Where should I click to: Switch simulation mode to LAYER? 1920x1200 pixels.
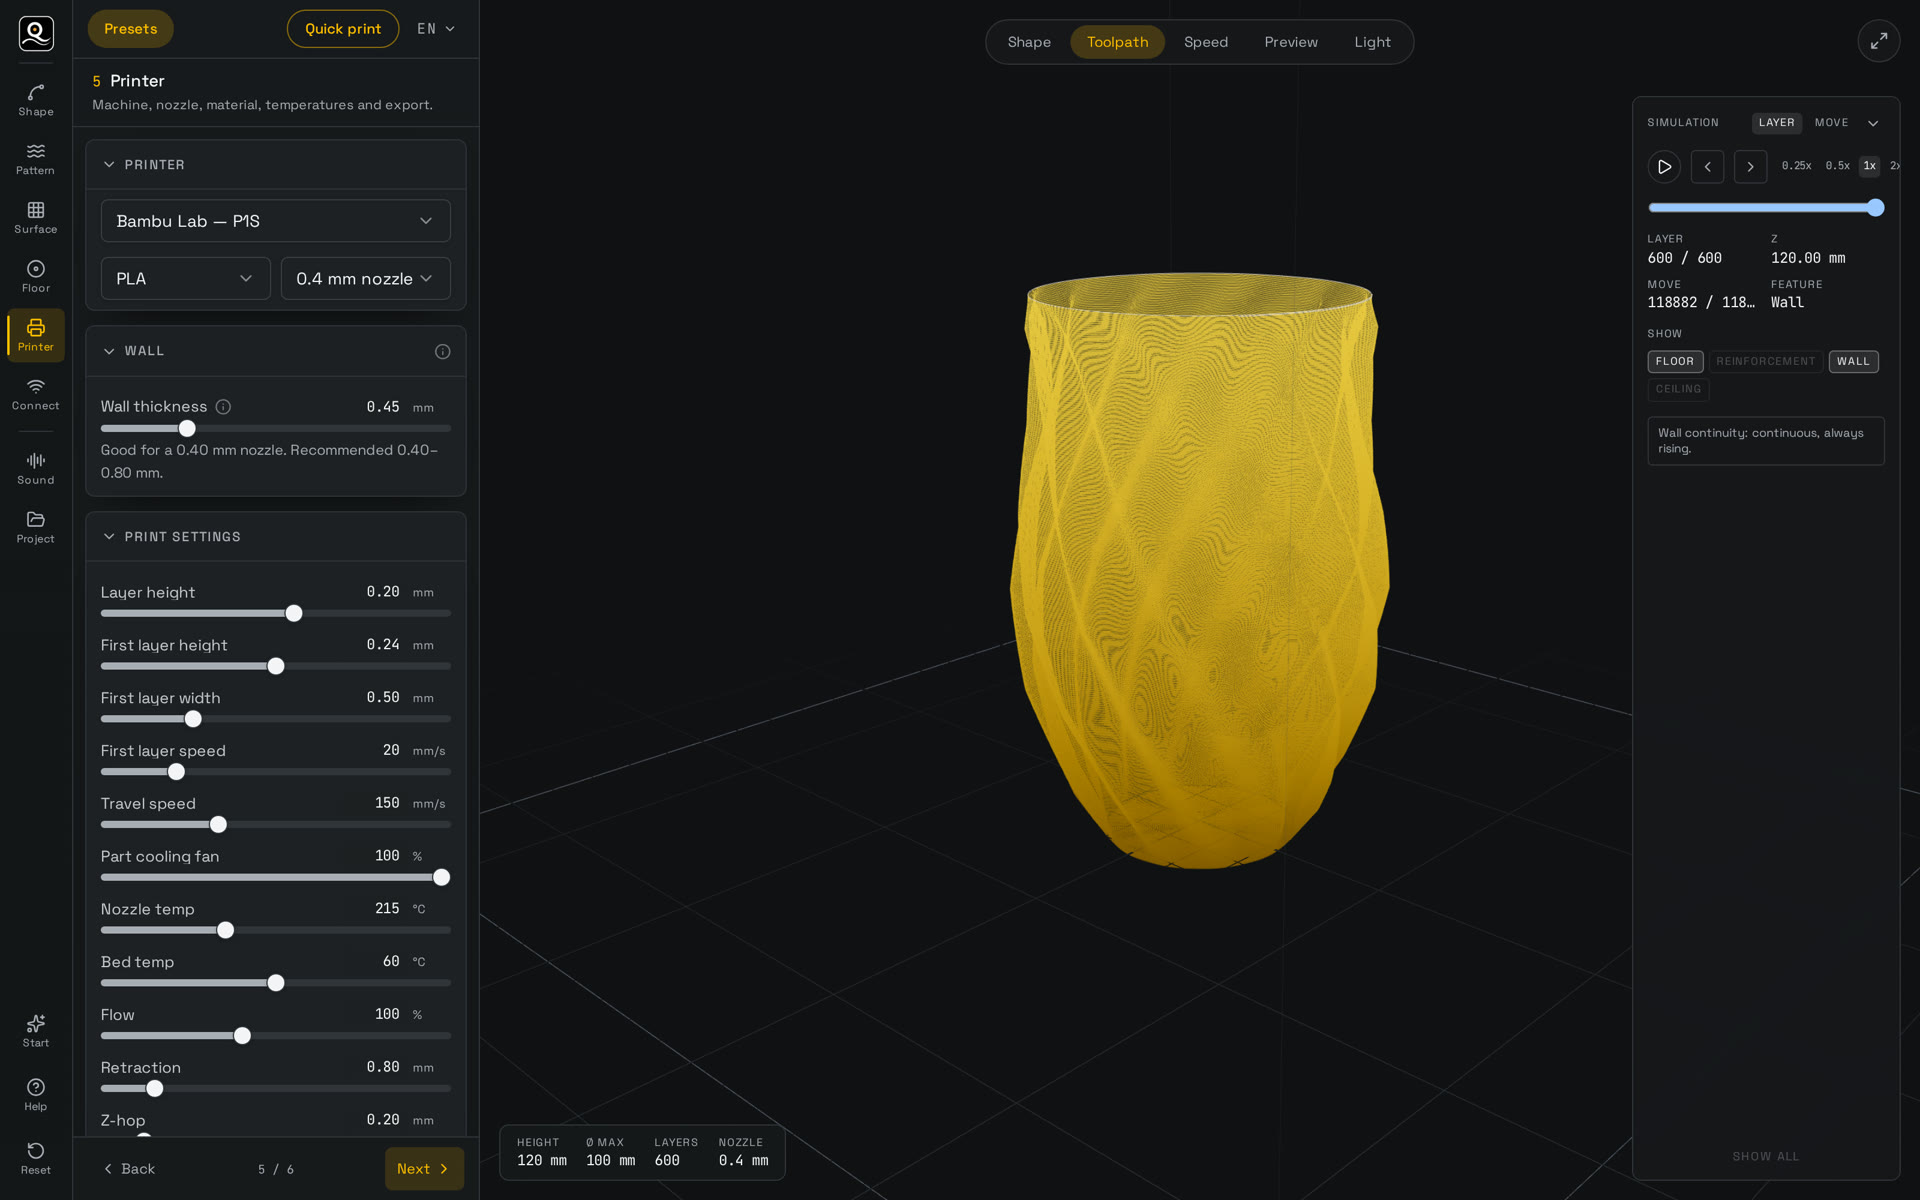[1776, 123]
